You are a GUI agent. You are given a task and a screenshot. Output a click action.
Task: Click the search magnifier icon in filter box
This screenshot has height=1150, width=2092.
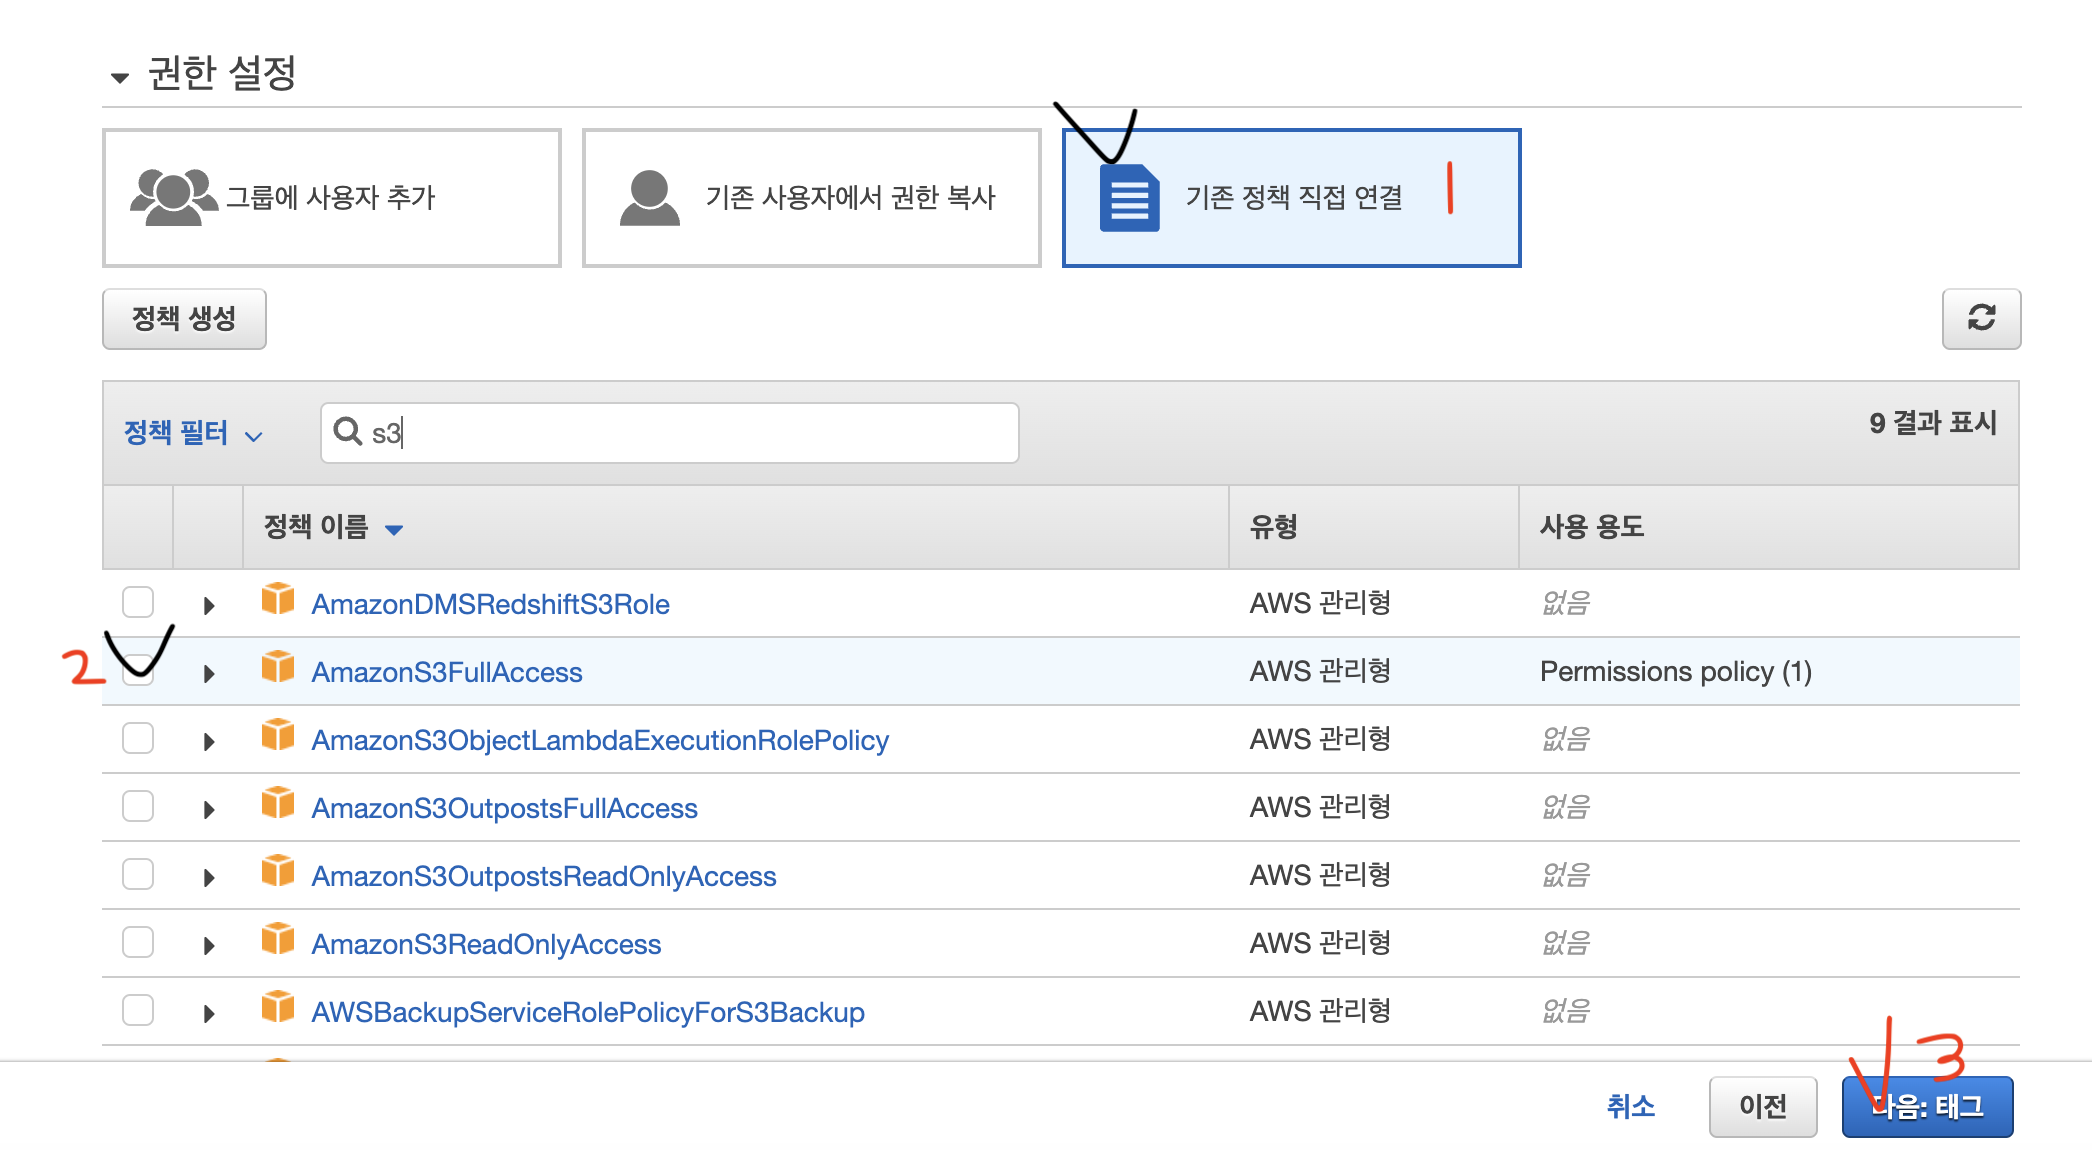(347, 431)
